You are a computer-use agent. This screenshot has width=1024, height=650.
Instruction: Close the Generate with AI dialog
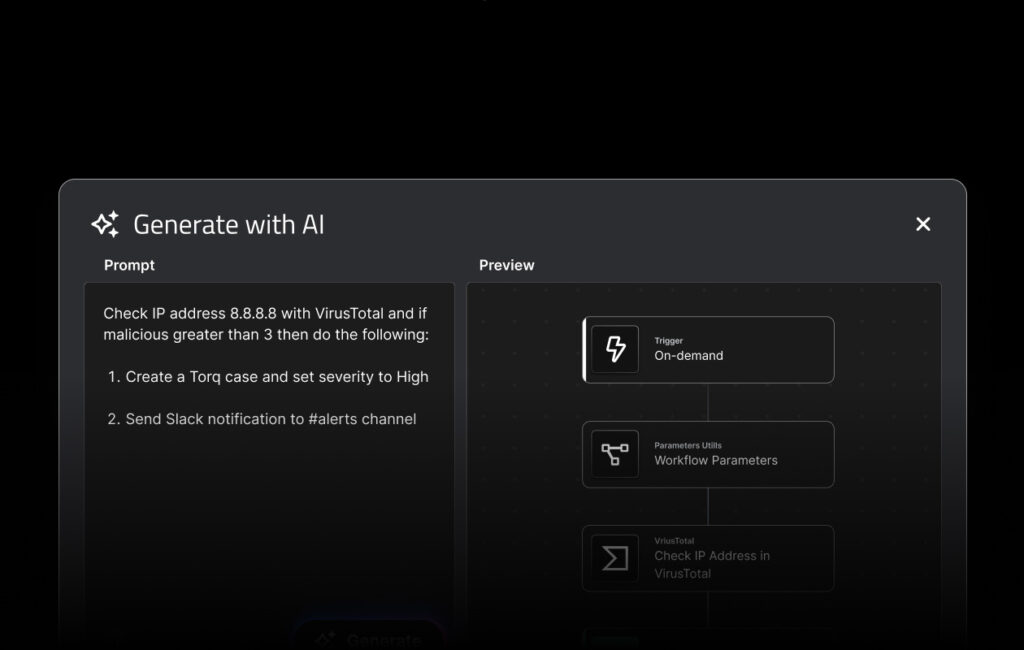coord(922,224)
